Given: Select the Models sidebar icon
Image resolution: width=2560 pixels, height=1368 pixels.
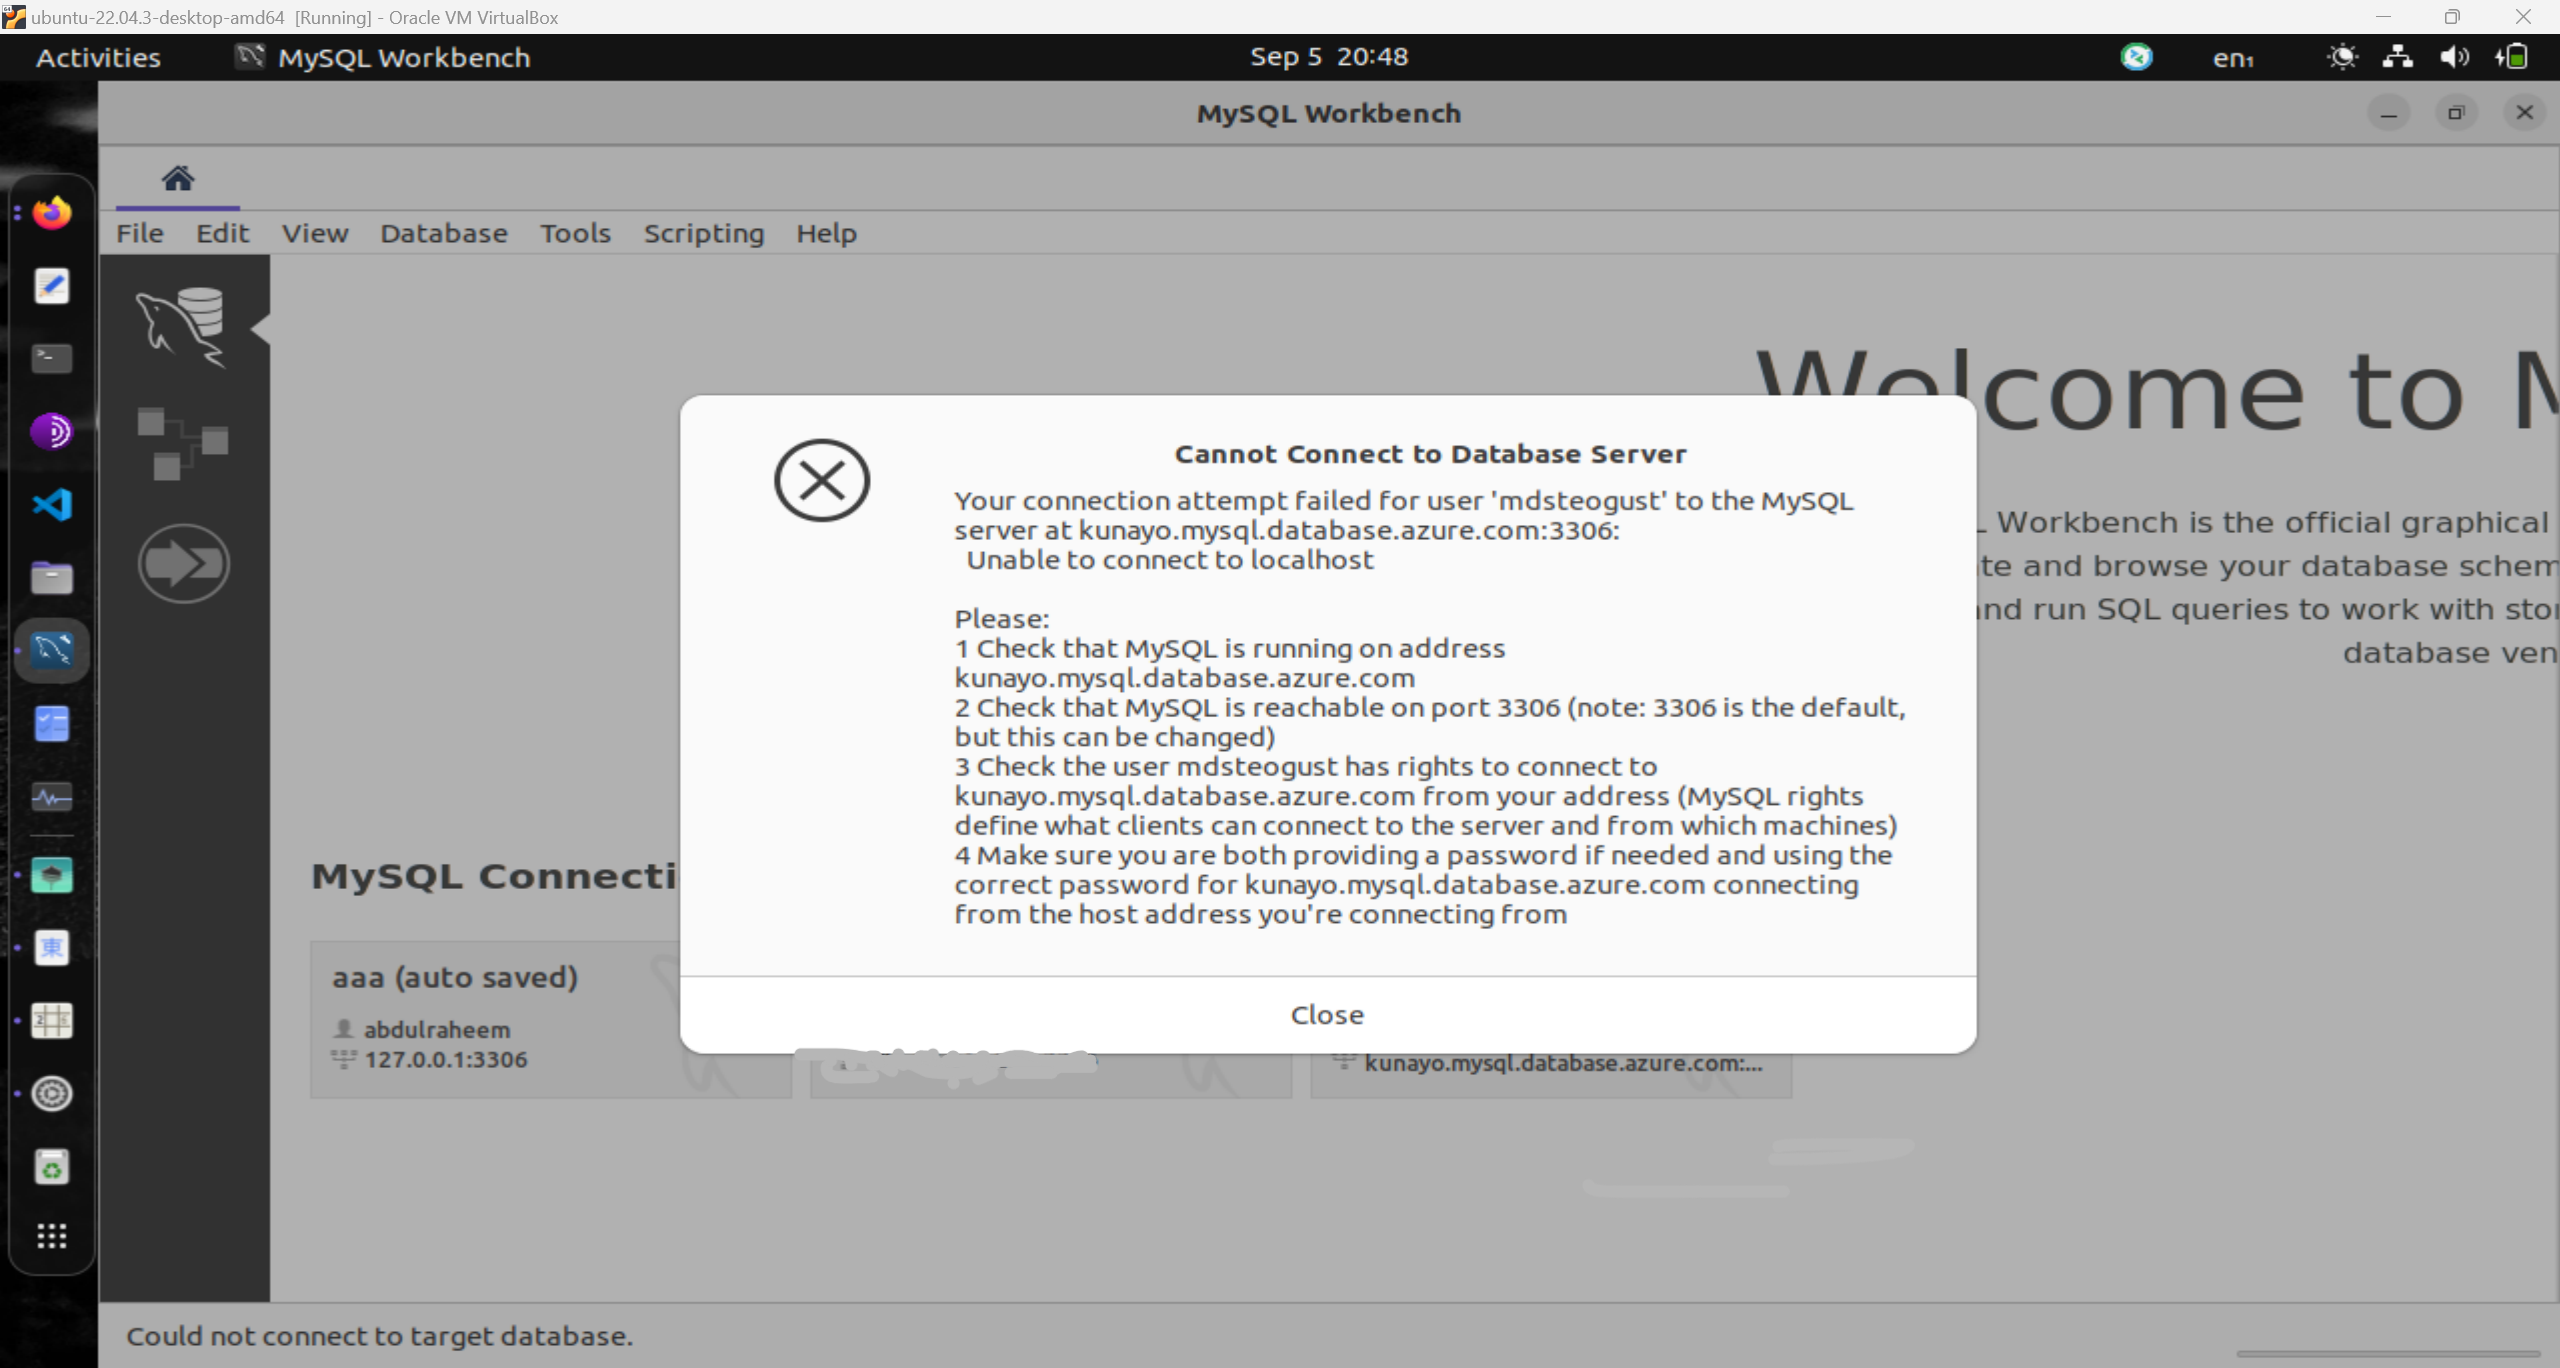Looking at the screenshot, I should pos(183,443).
